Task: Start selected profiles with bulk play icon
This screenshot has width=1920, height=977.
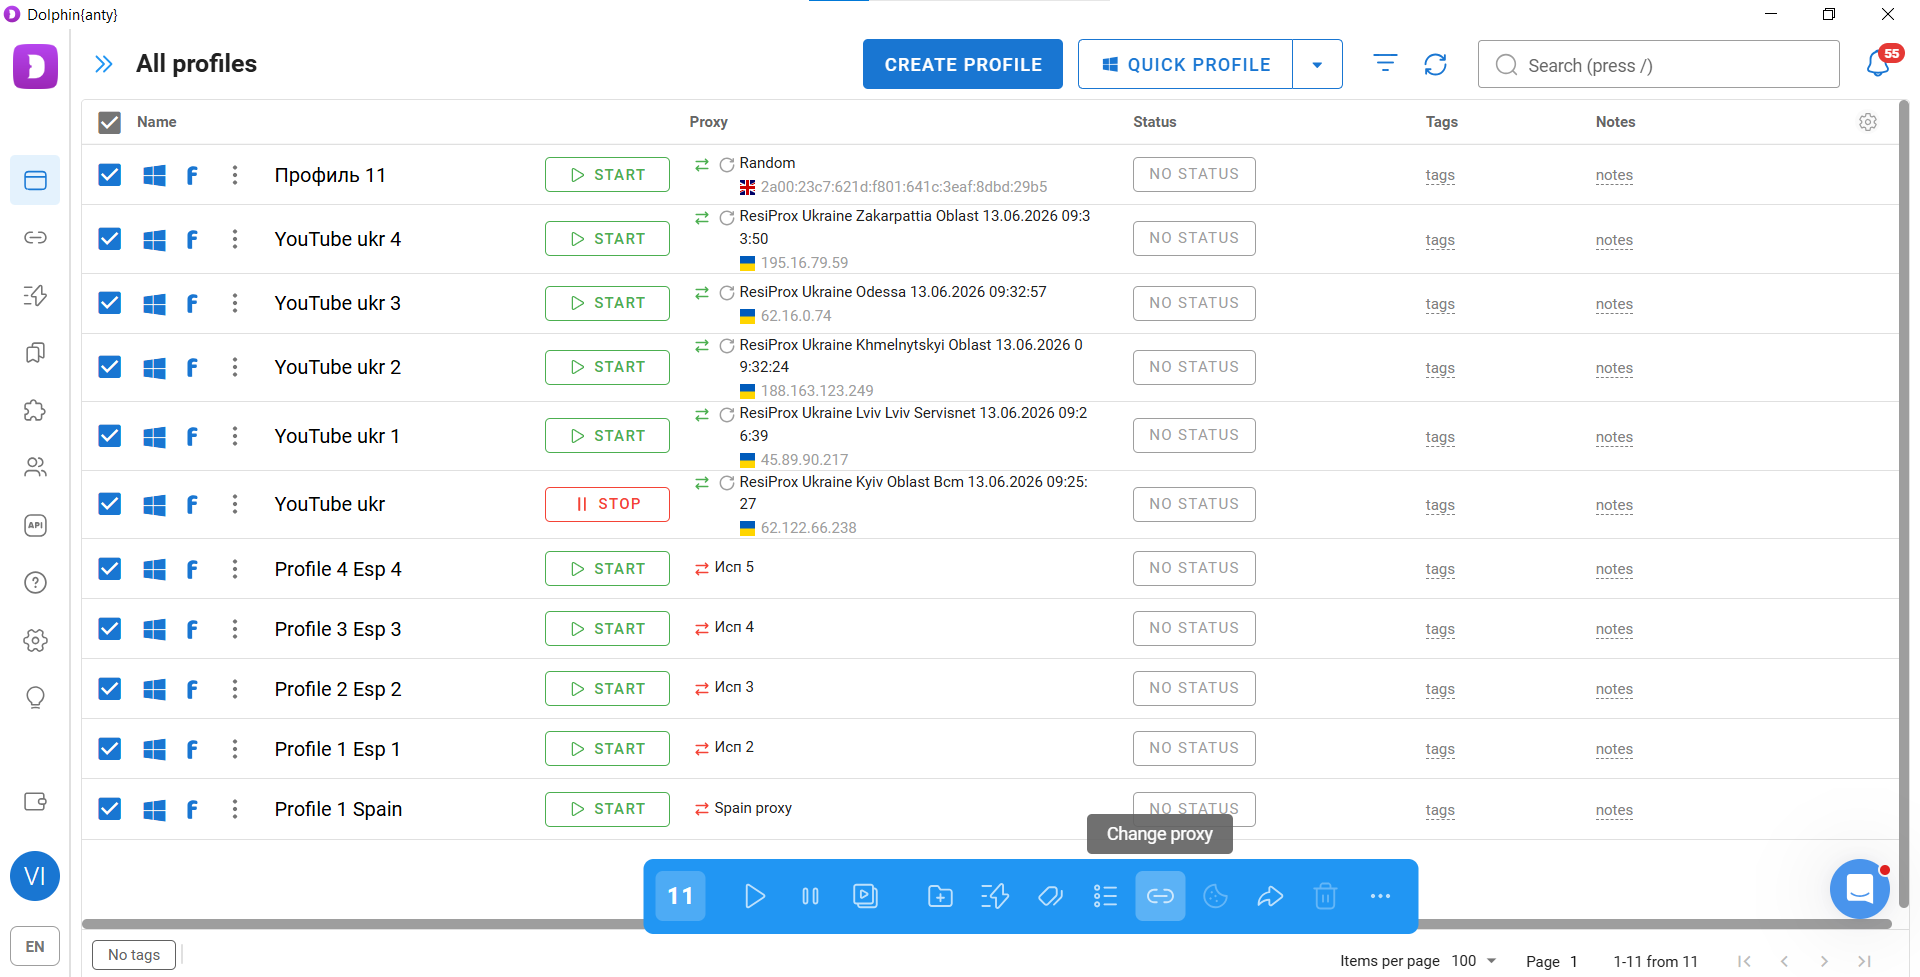Action: coord(755,896)
